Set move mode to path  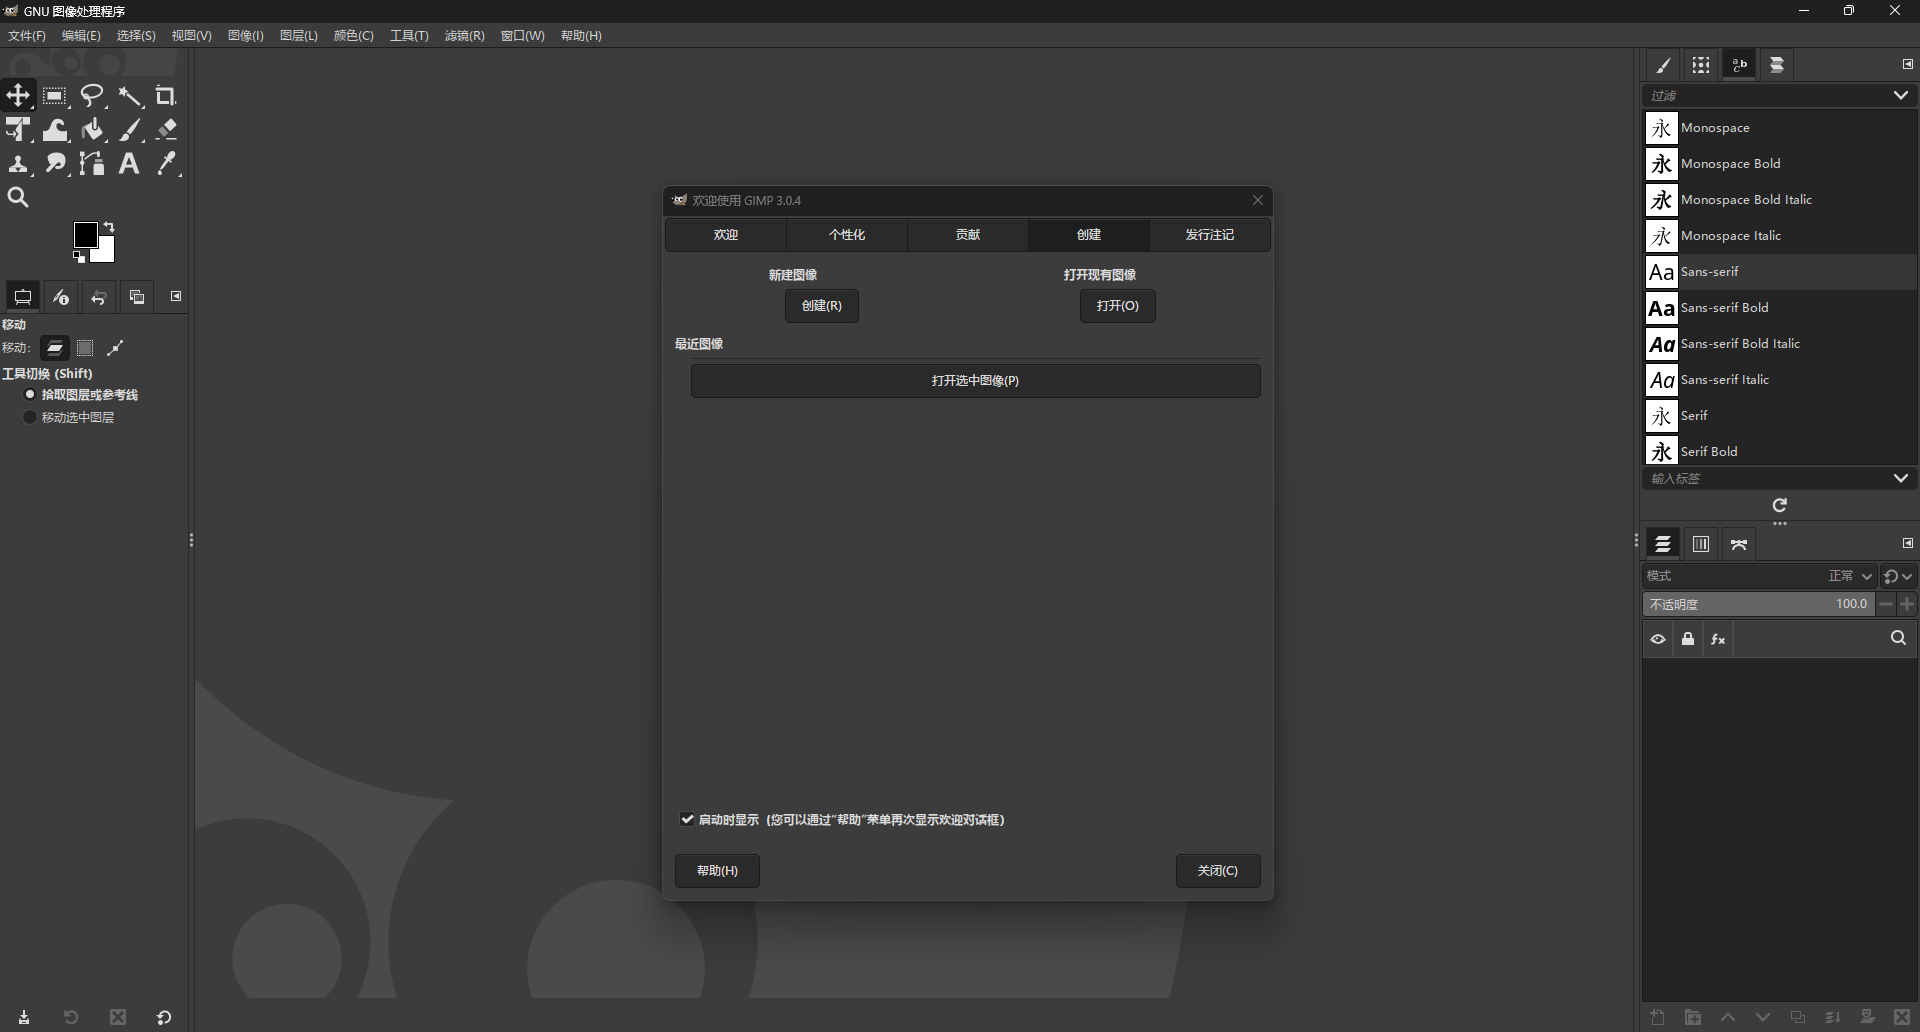pos(115,348)
